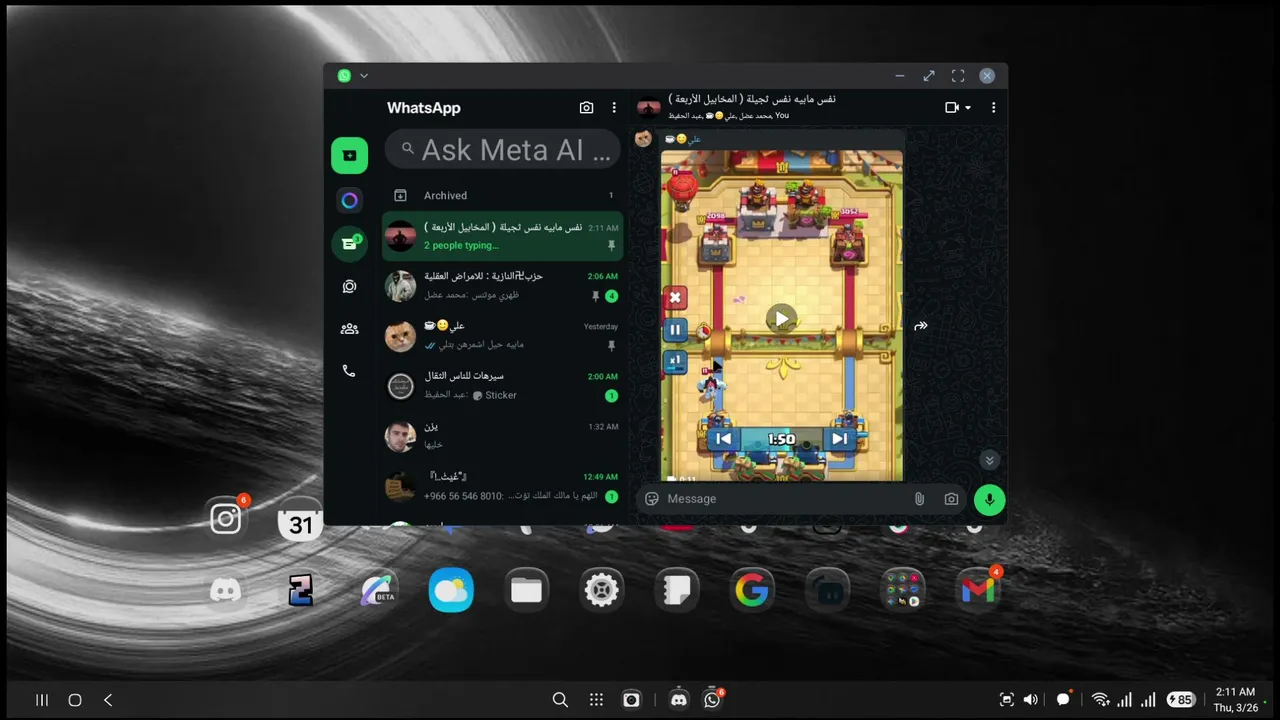The height and width of the screenshot is (720, 1280).
Task: Click the recents button in navigation bar
Action: (x=42, y=700)
